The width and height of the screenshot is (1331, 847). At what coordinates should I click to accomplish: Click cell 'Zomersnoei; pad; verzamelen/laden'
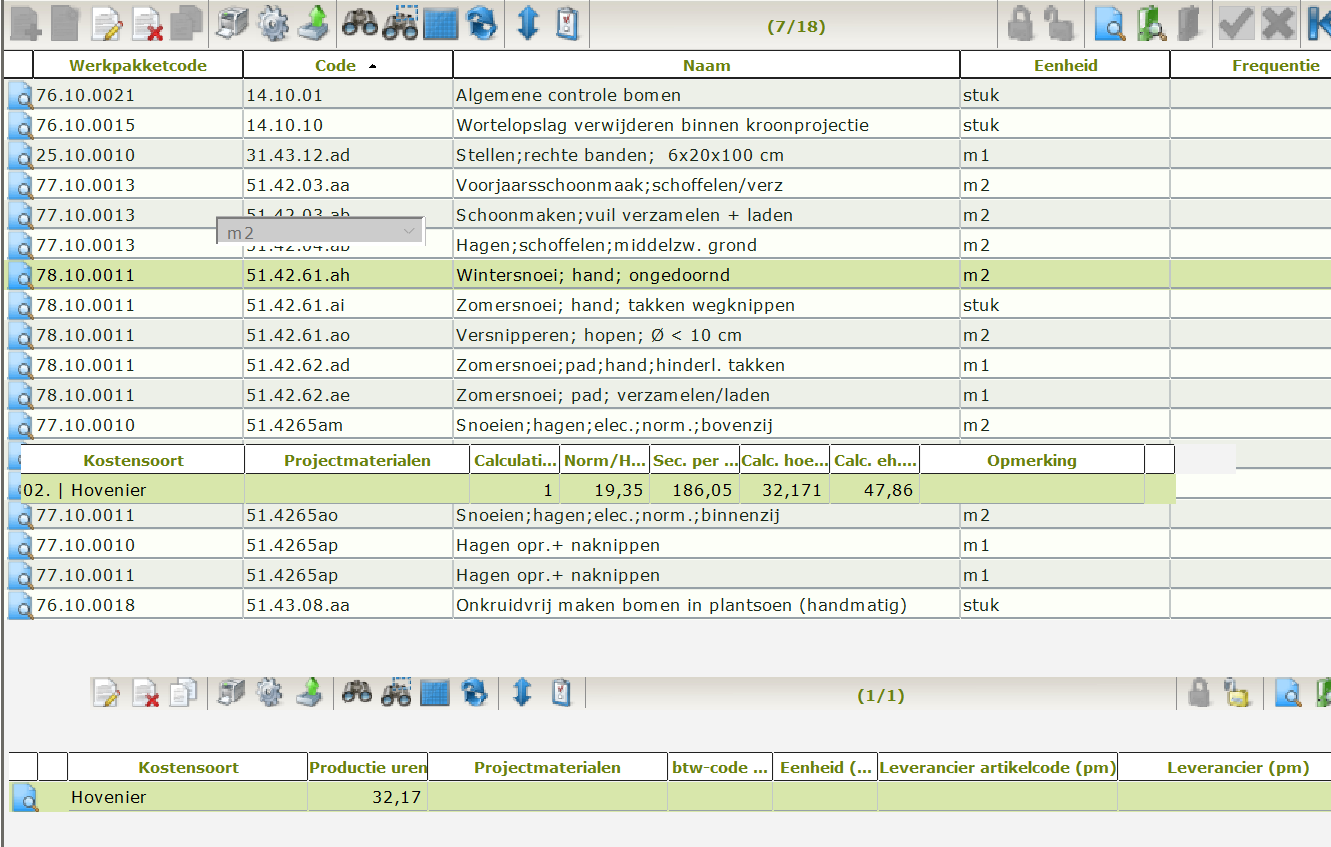coord(707,395)
